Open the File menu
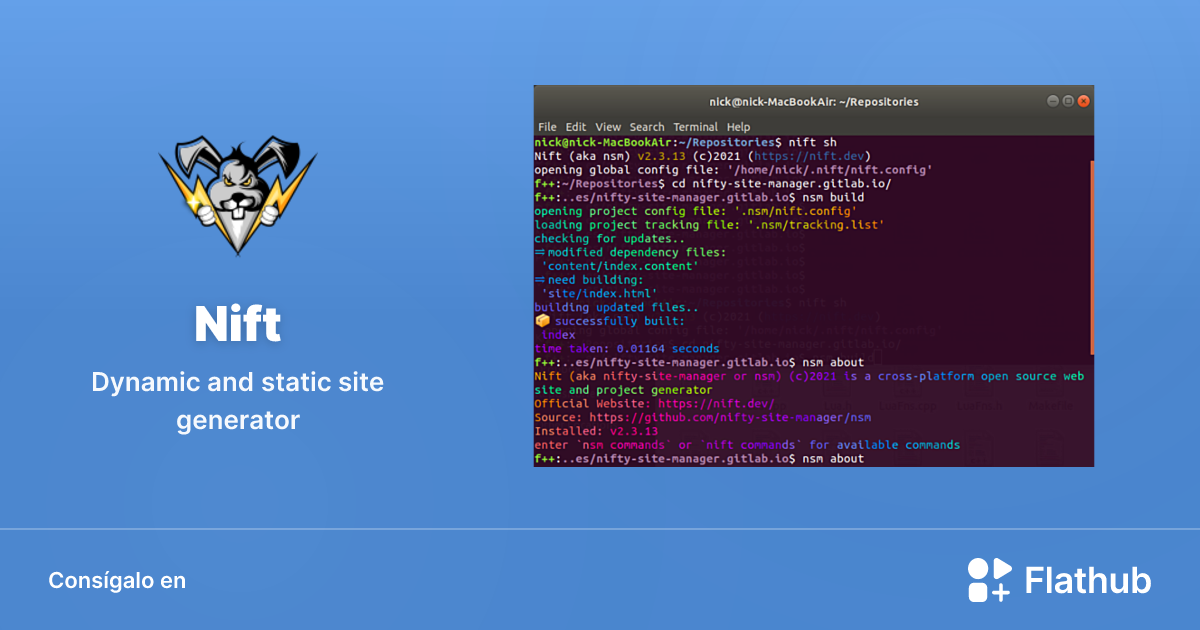Viewport: 1200px width, 630px height. coord(546,127)
